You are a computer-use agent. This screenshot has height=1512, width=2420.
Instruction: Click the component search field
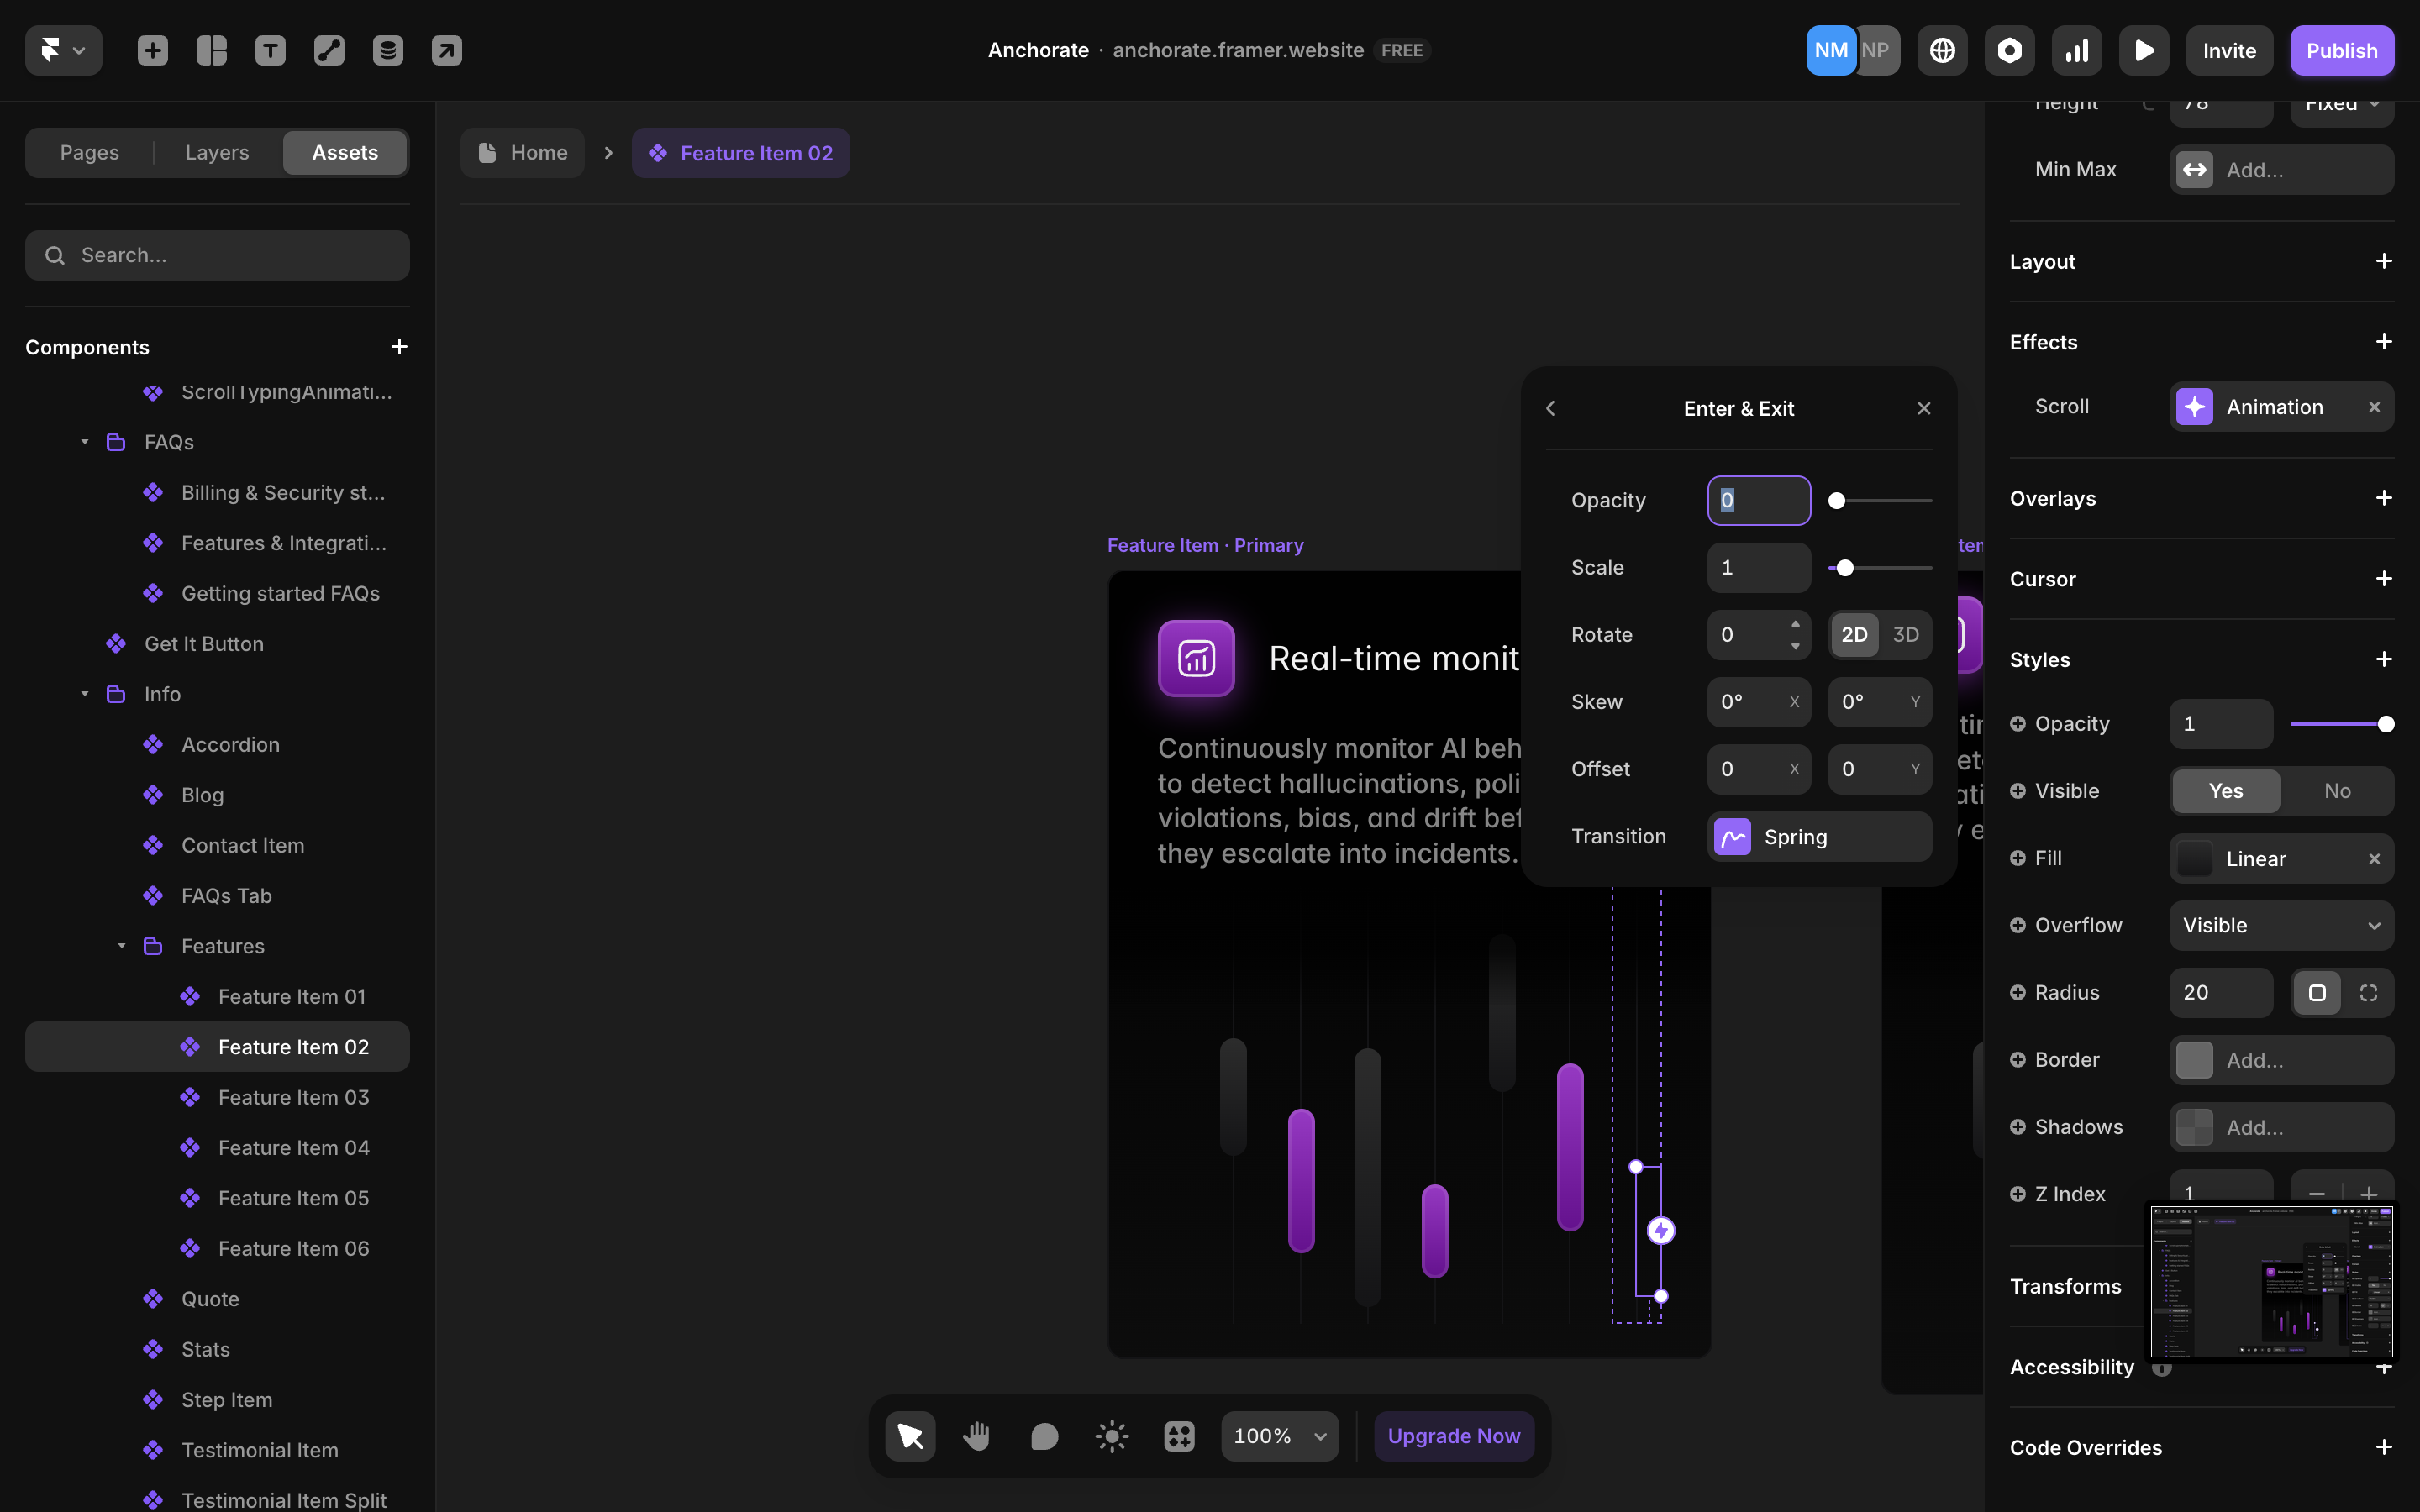coord(217,255)
